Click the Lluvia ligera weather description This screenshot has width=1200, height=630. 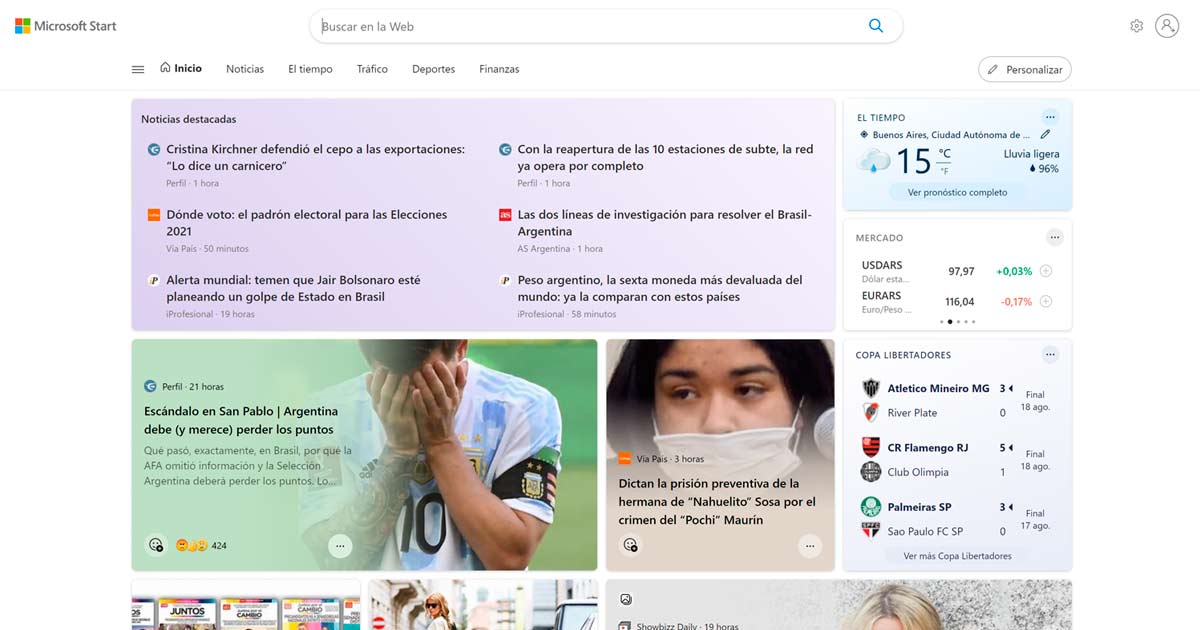1031,154
